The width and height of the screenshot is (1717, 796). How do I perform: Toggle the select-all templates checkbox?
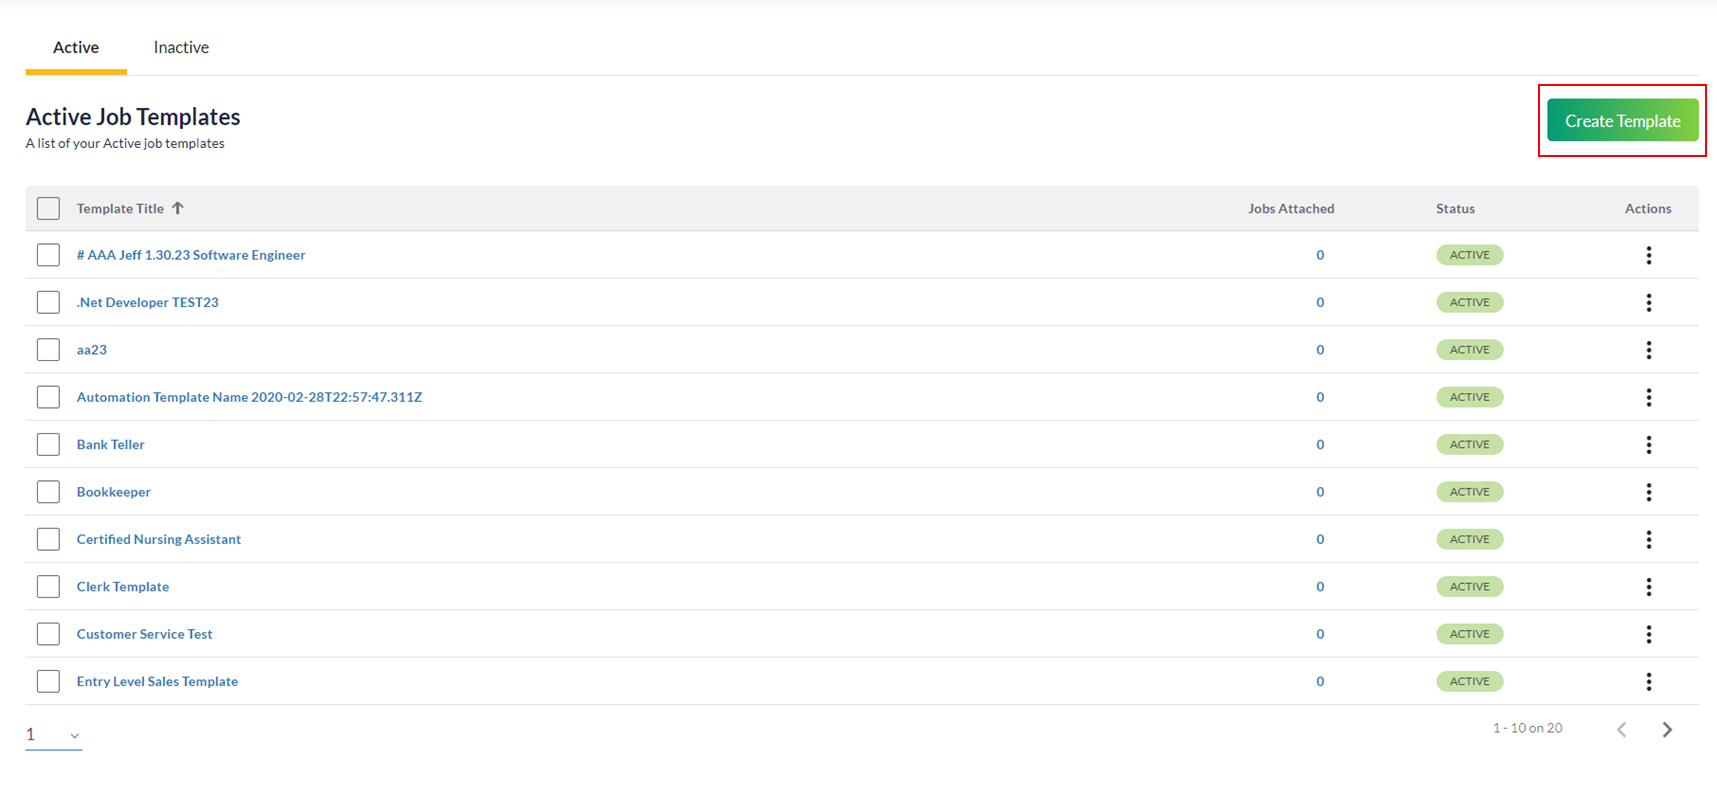48,208
